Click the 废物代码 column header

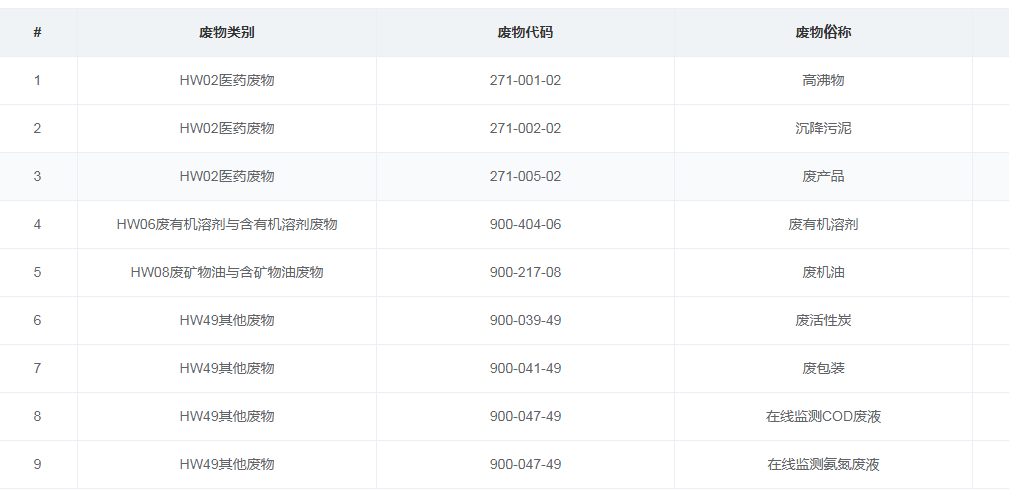525,32
